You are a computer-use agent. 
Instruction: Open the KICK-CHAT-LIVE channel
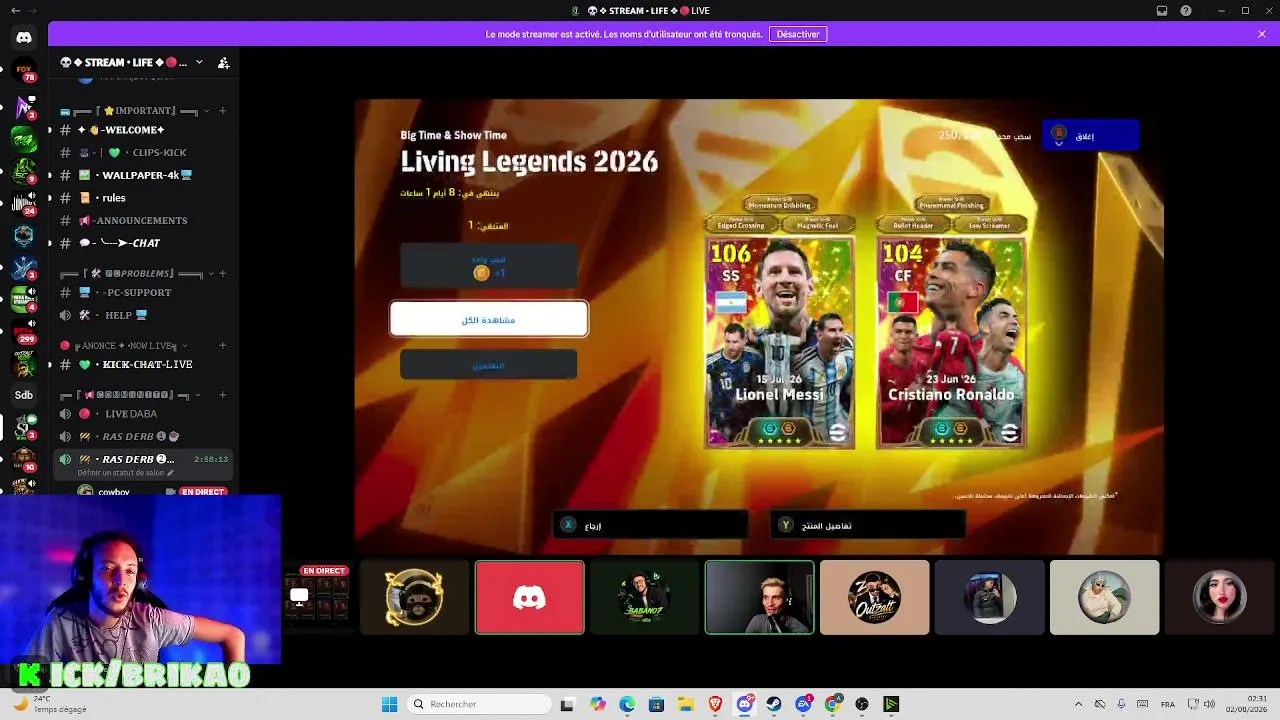pos(143,364)
